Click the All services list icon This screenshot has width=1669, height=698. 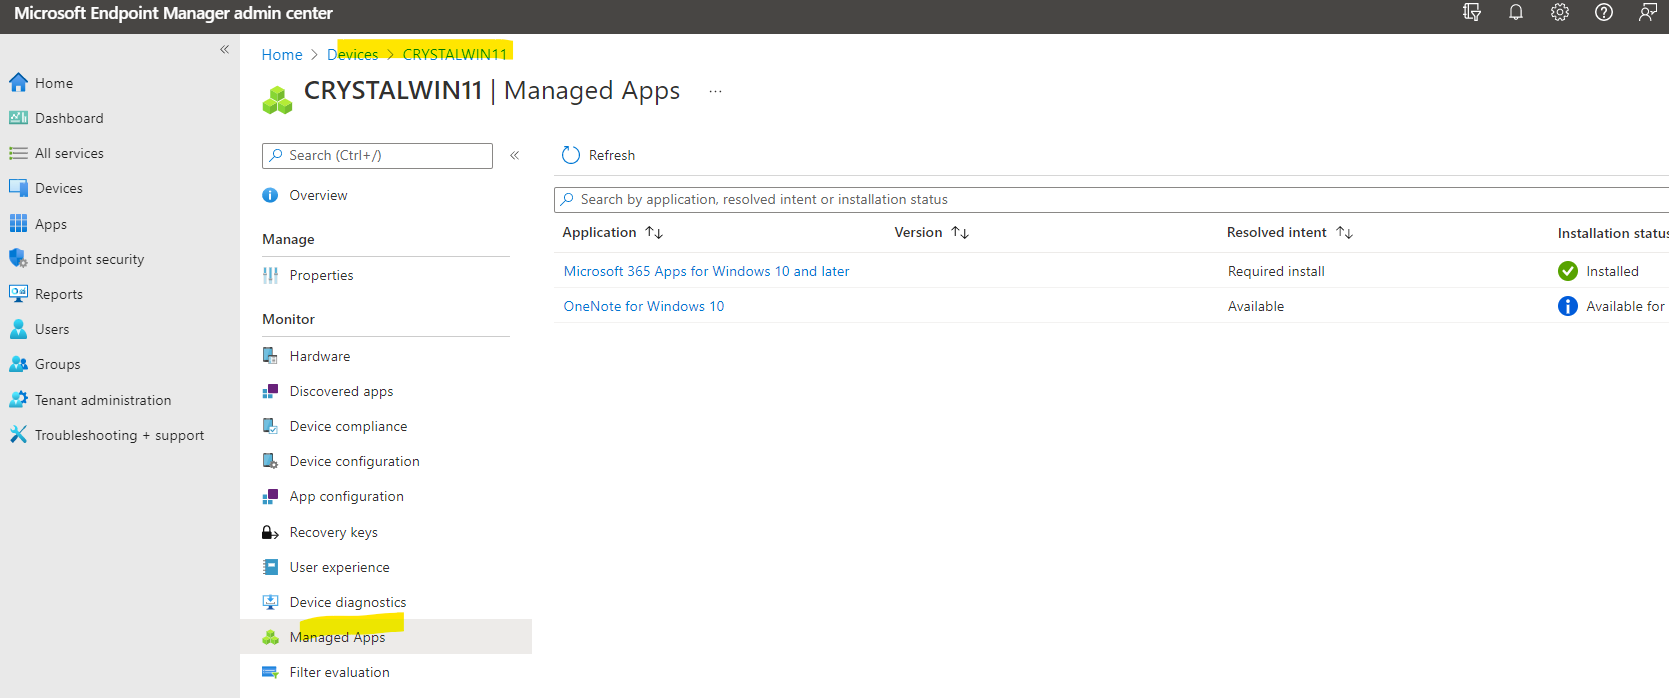point(18,153)
